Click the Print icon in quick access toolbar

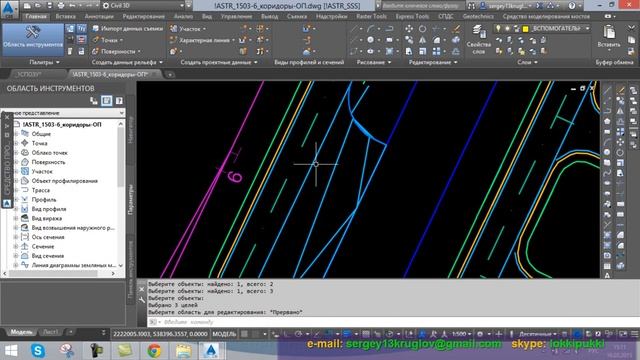(61, 6)
